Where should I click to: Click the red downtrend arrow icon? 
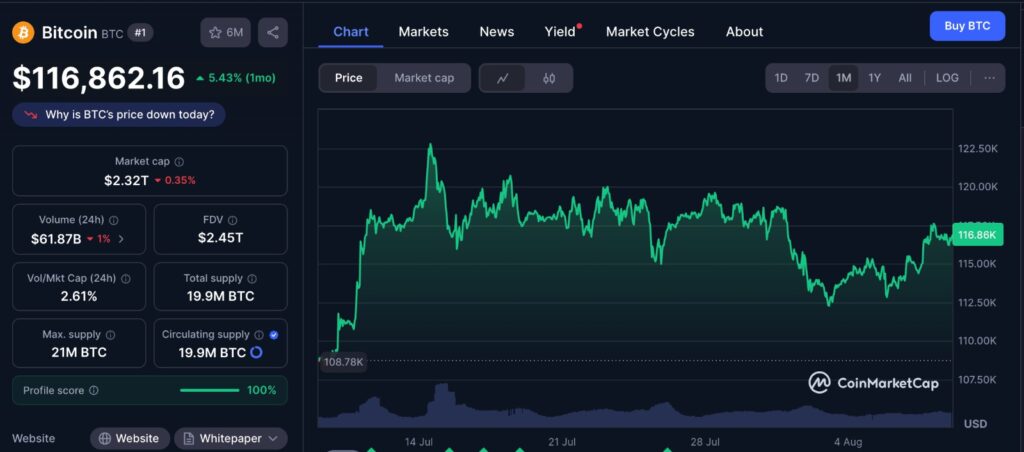[31, 115]
